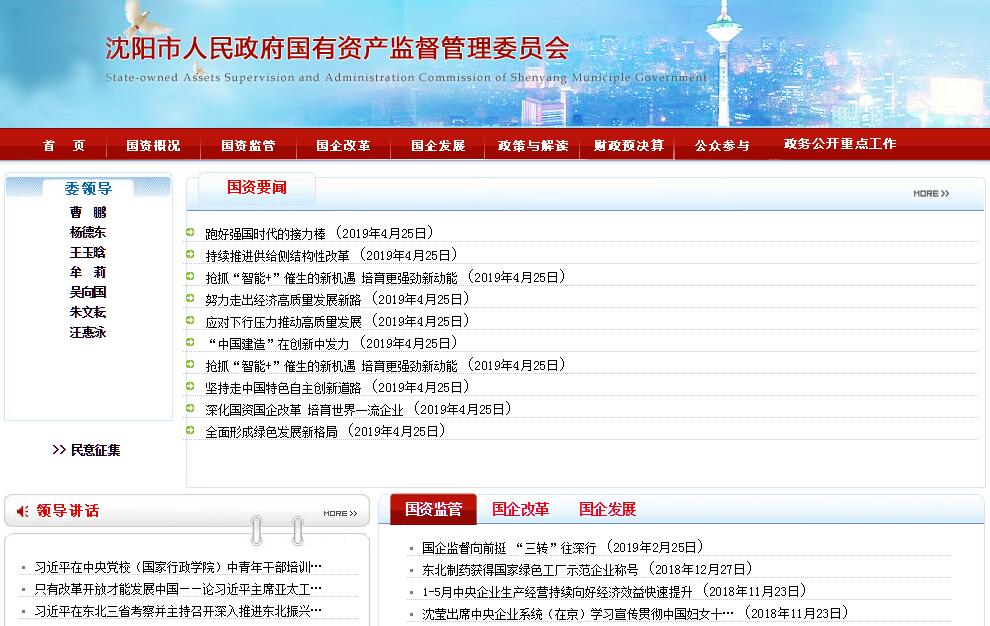The image size is (990, 626).
Task: Read the news 深化国资国企改革 培育世界一流企业
Action: click(x=304, y=409)
